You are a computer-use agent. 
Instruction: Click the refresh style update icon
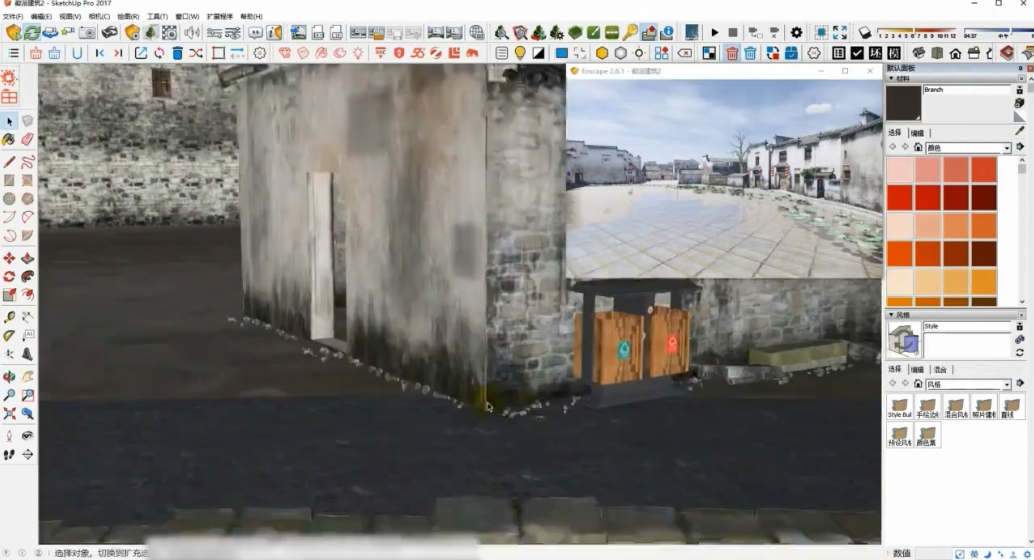pyautogui.click(x=1019, y=354)
